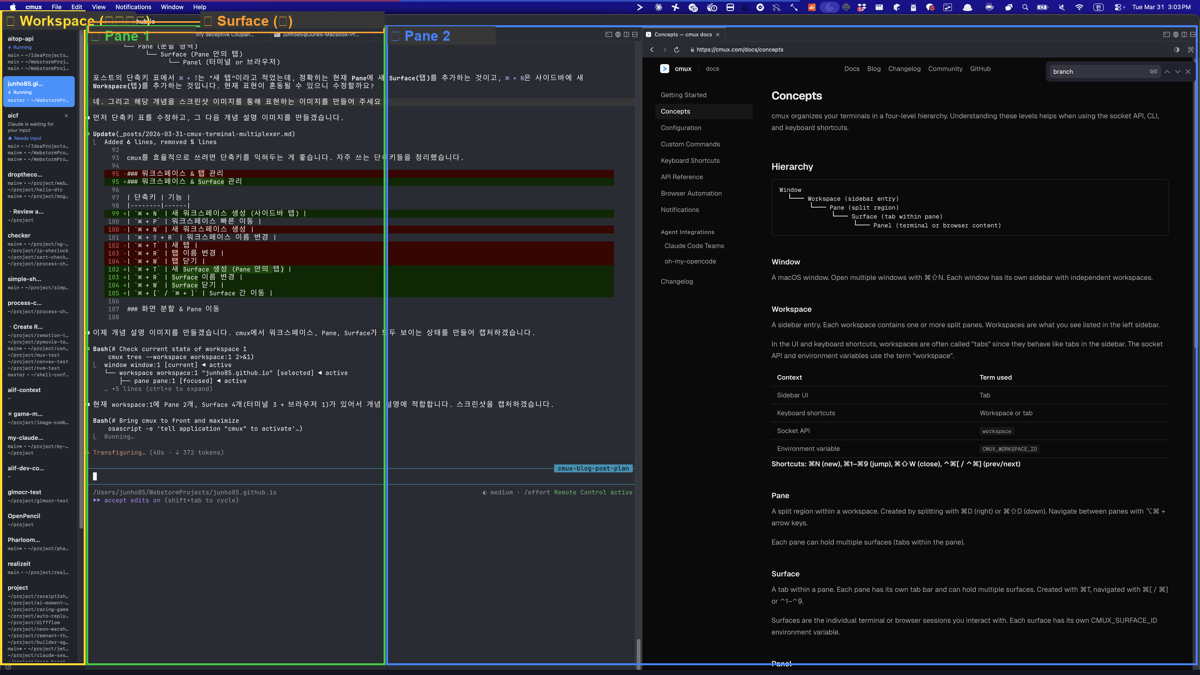Go back in the cmux browser pane

tap(652, 49)
